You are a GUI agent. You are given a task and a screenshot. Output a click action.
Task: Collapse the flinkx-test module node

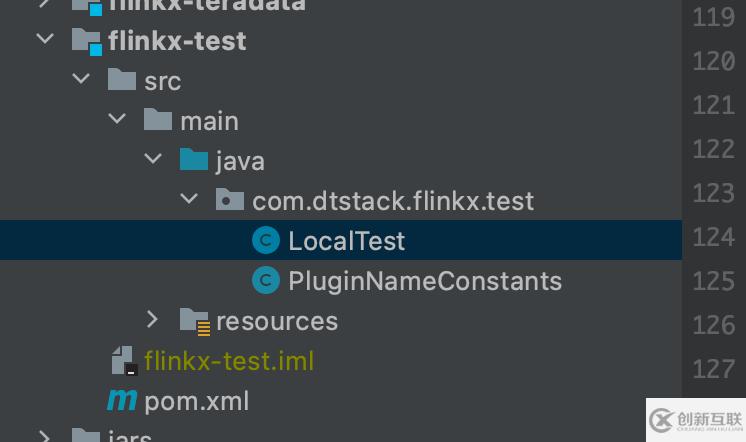44,40
